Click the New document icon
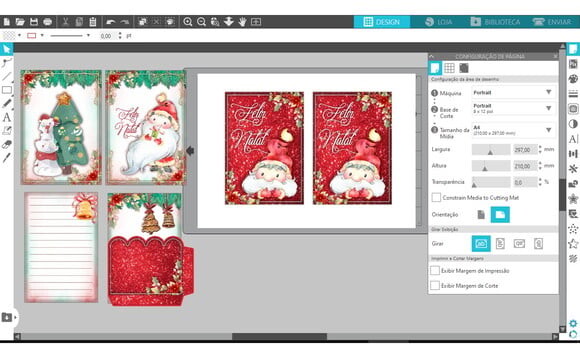The height and width of the screenshot is (363, 580). (x=7, y=22)
